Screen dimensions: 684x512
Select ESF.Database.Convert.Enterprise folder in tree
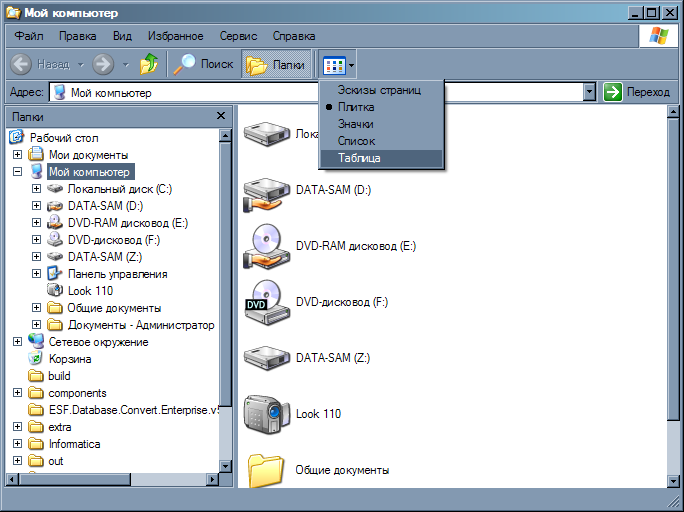(133, 410)
